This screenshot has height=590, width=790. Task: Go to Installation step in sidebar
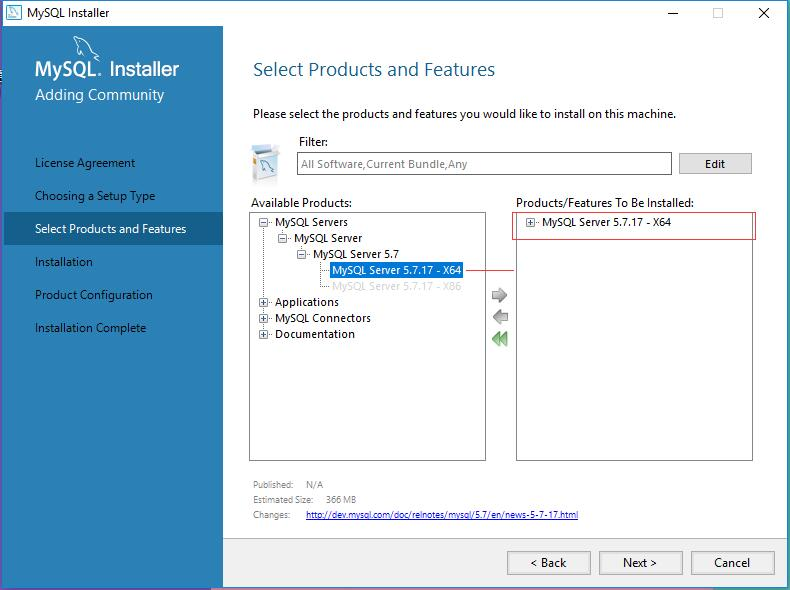[63, 262]
